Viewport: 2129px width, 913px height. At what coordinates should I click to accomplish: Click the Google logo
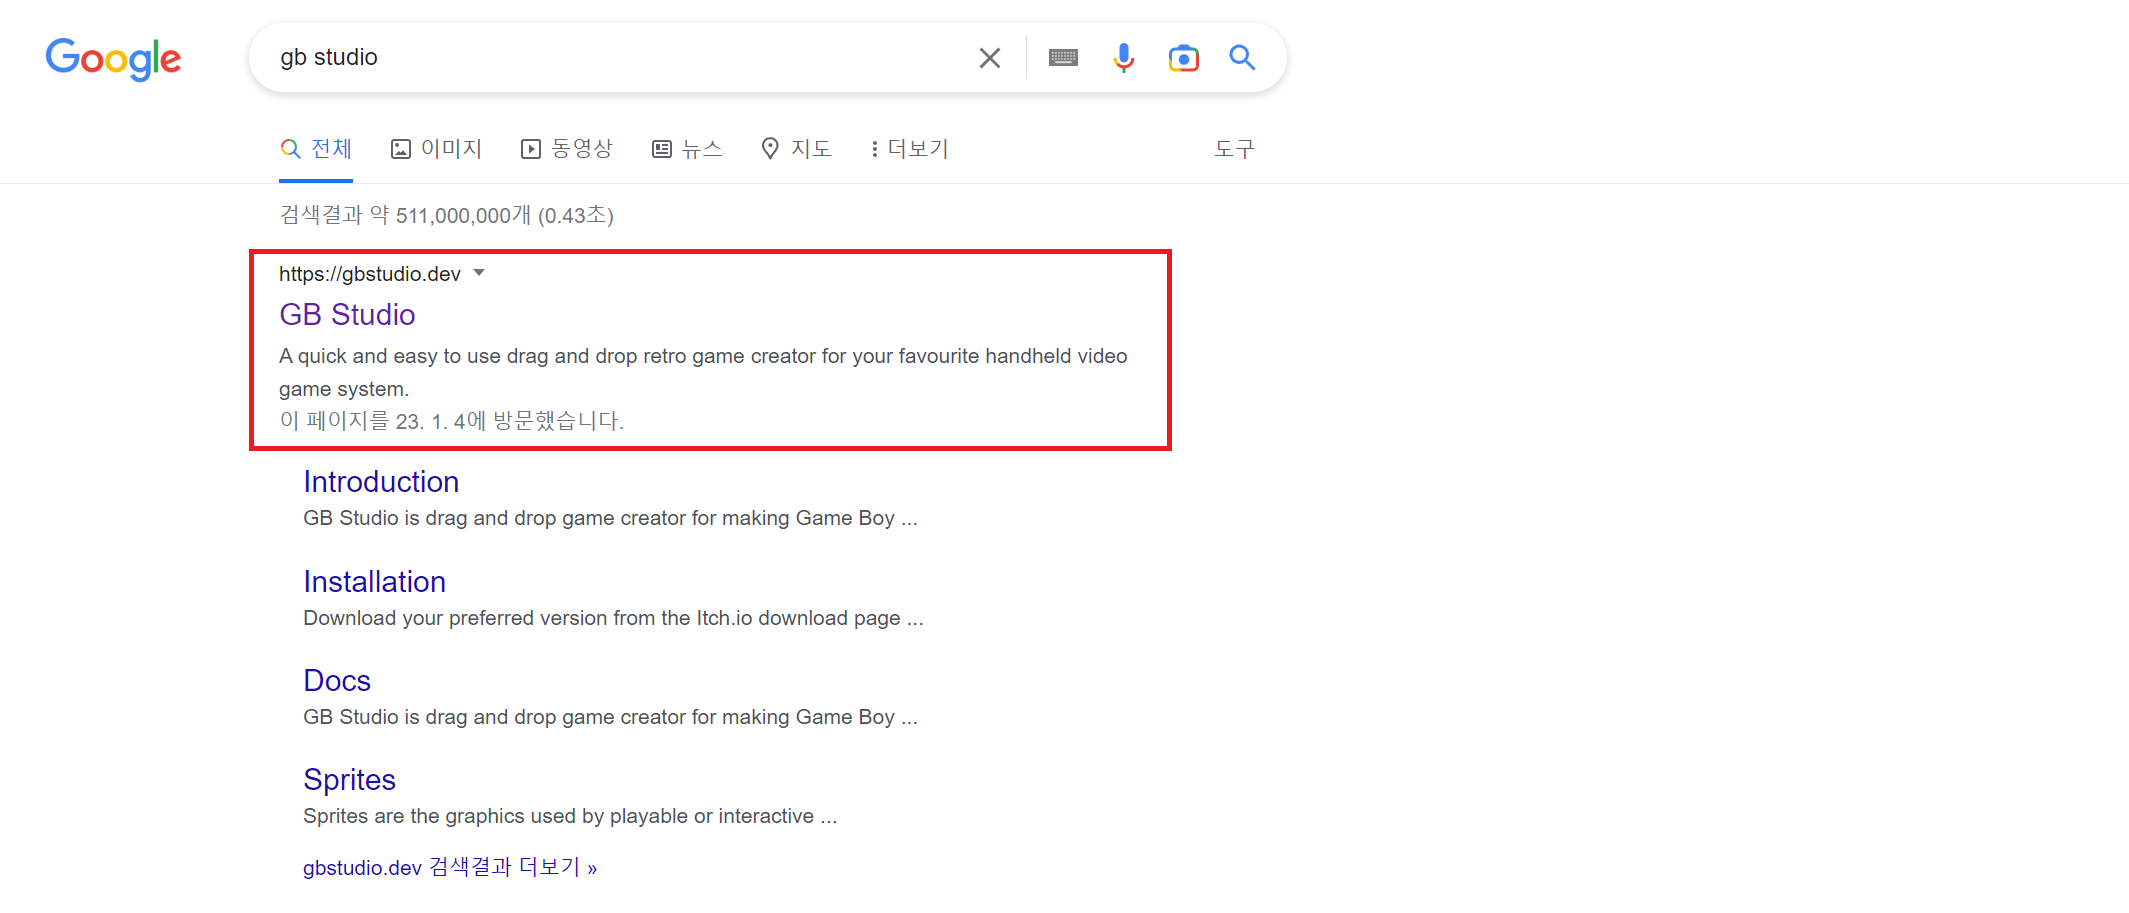(113, 59)
